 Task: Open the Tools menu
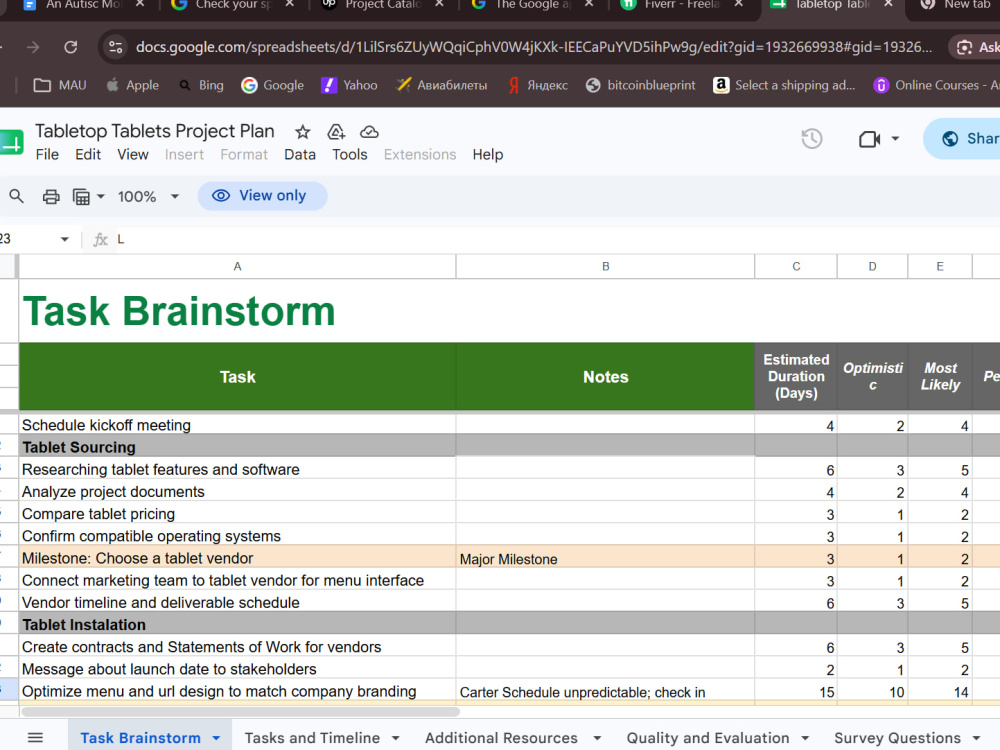[349, 154]
